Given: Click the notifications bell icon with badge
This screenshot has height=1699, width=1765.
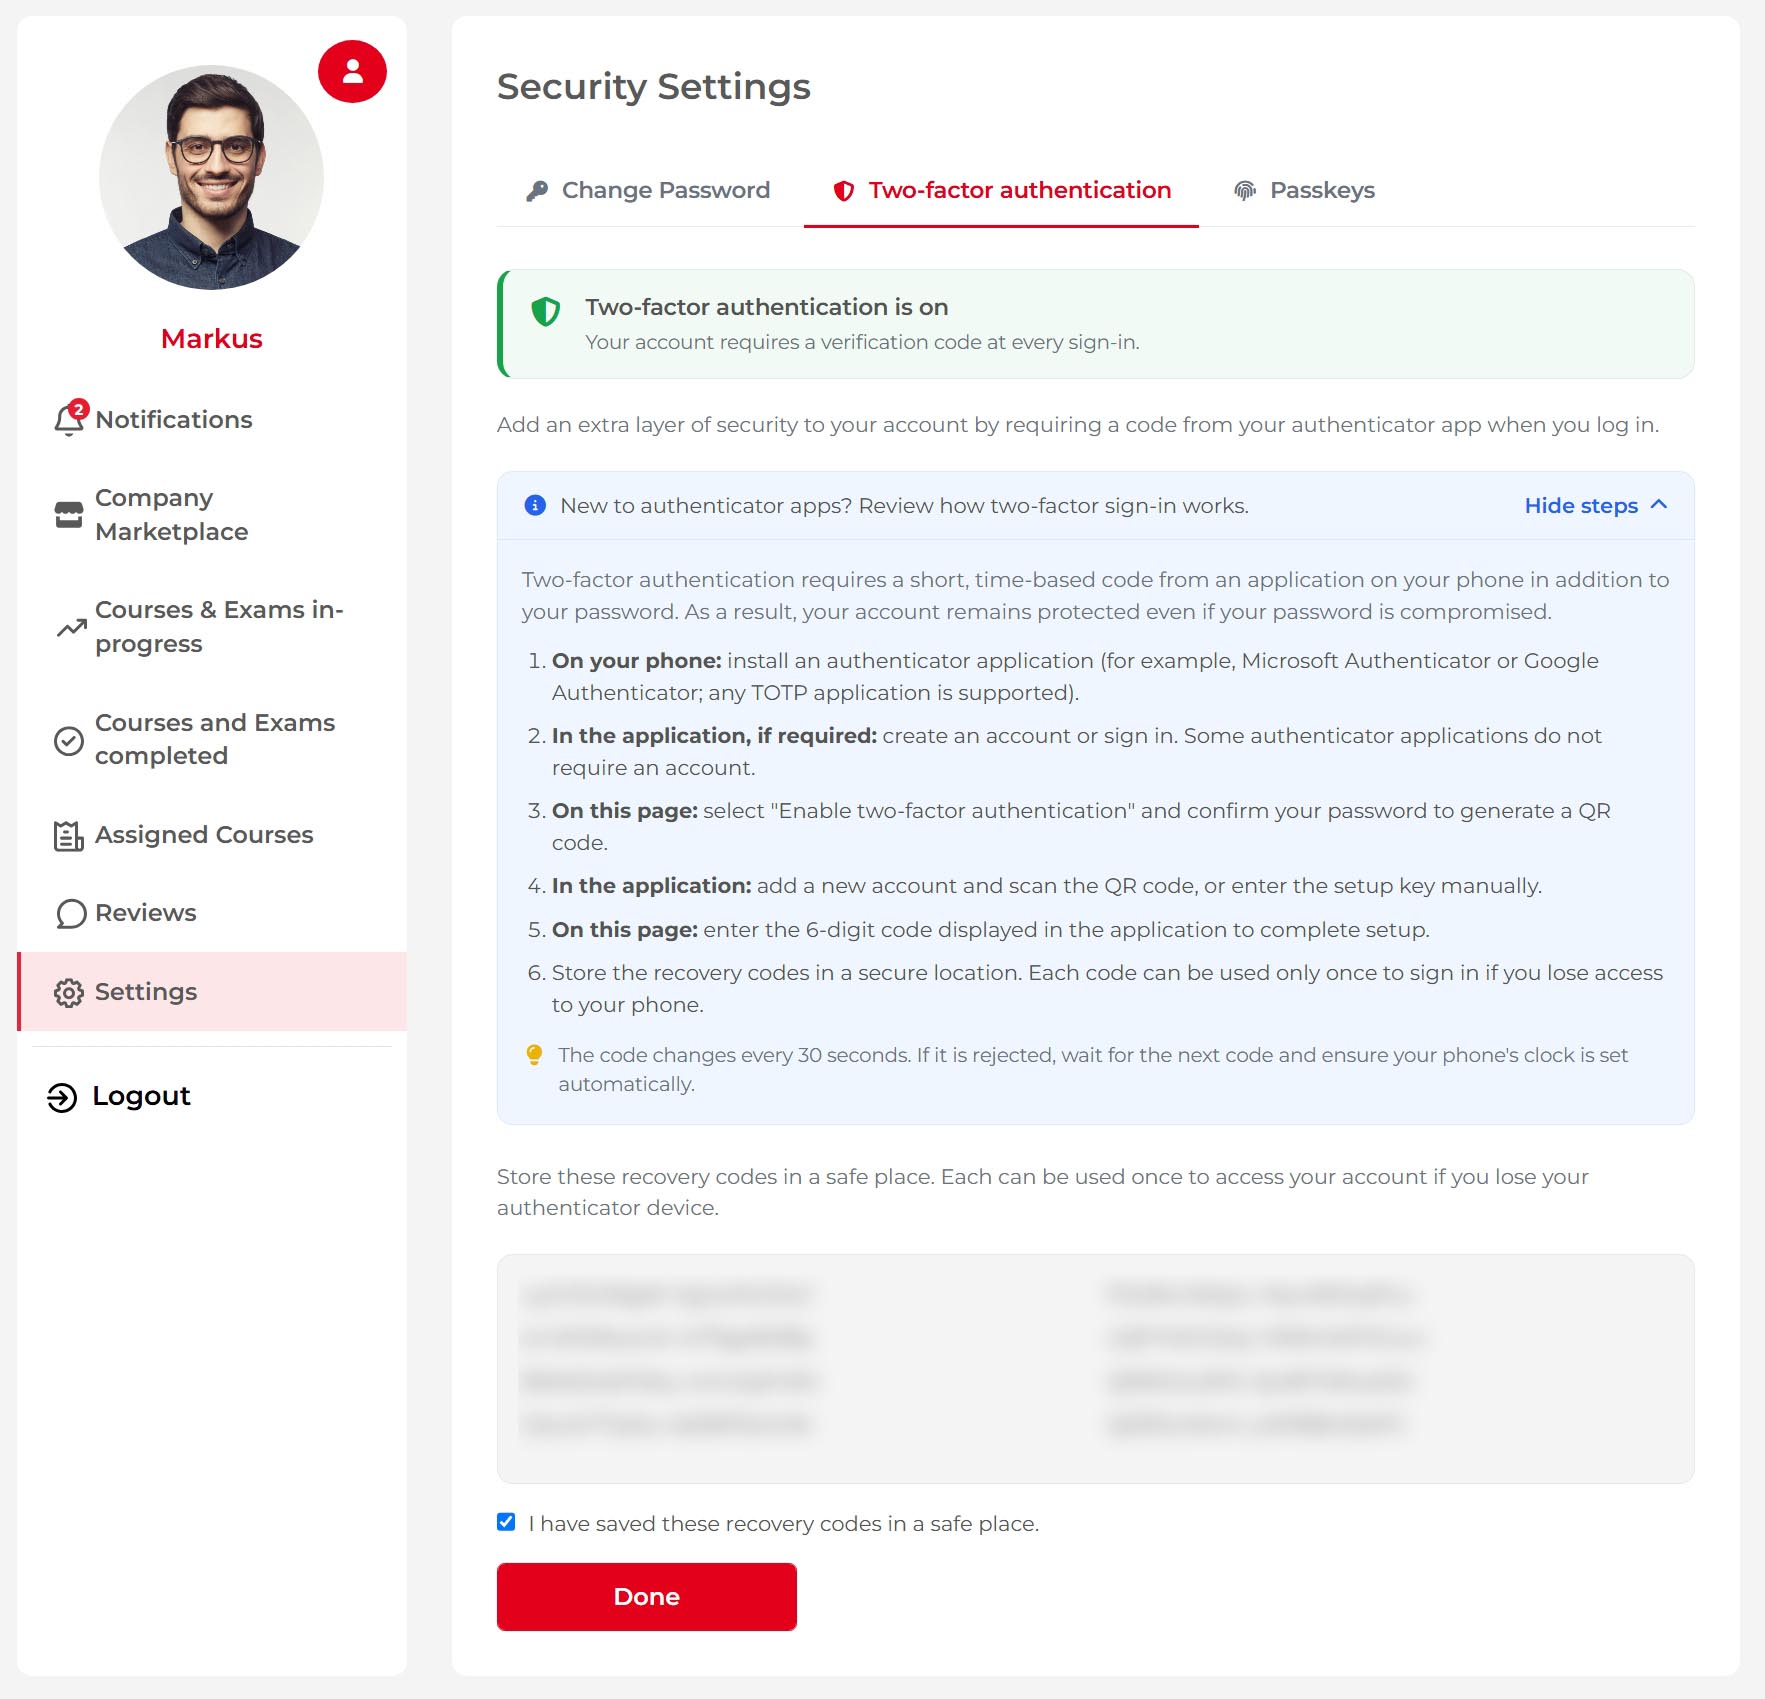Looking at the screenshot, I should click(x=70, y=418).
